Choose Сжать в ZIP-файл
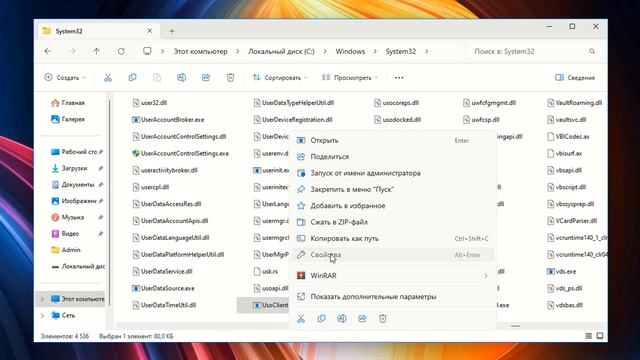 click(x=393, y=222)
